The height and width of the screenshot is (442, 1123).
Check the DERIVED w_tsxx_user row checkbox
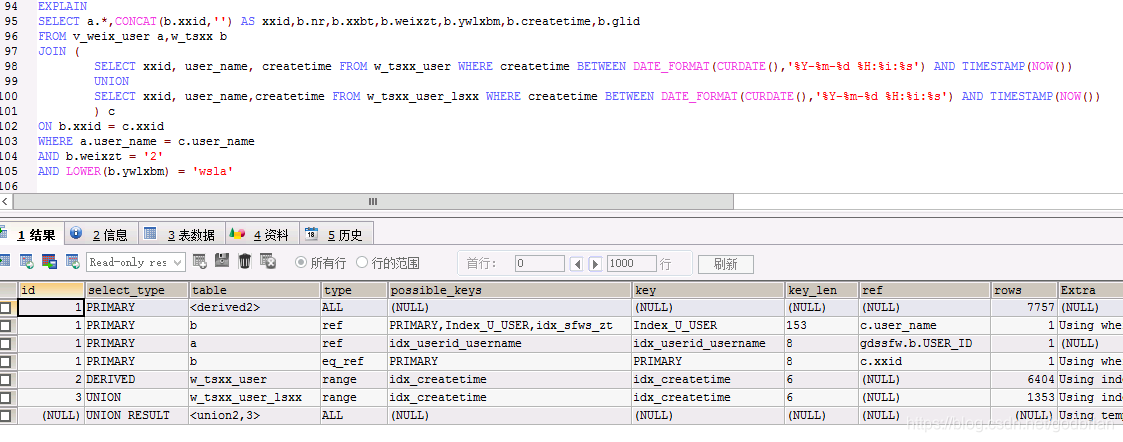(6, 379)
